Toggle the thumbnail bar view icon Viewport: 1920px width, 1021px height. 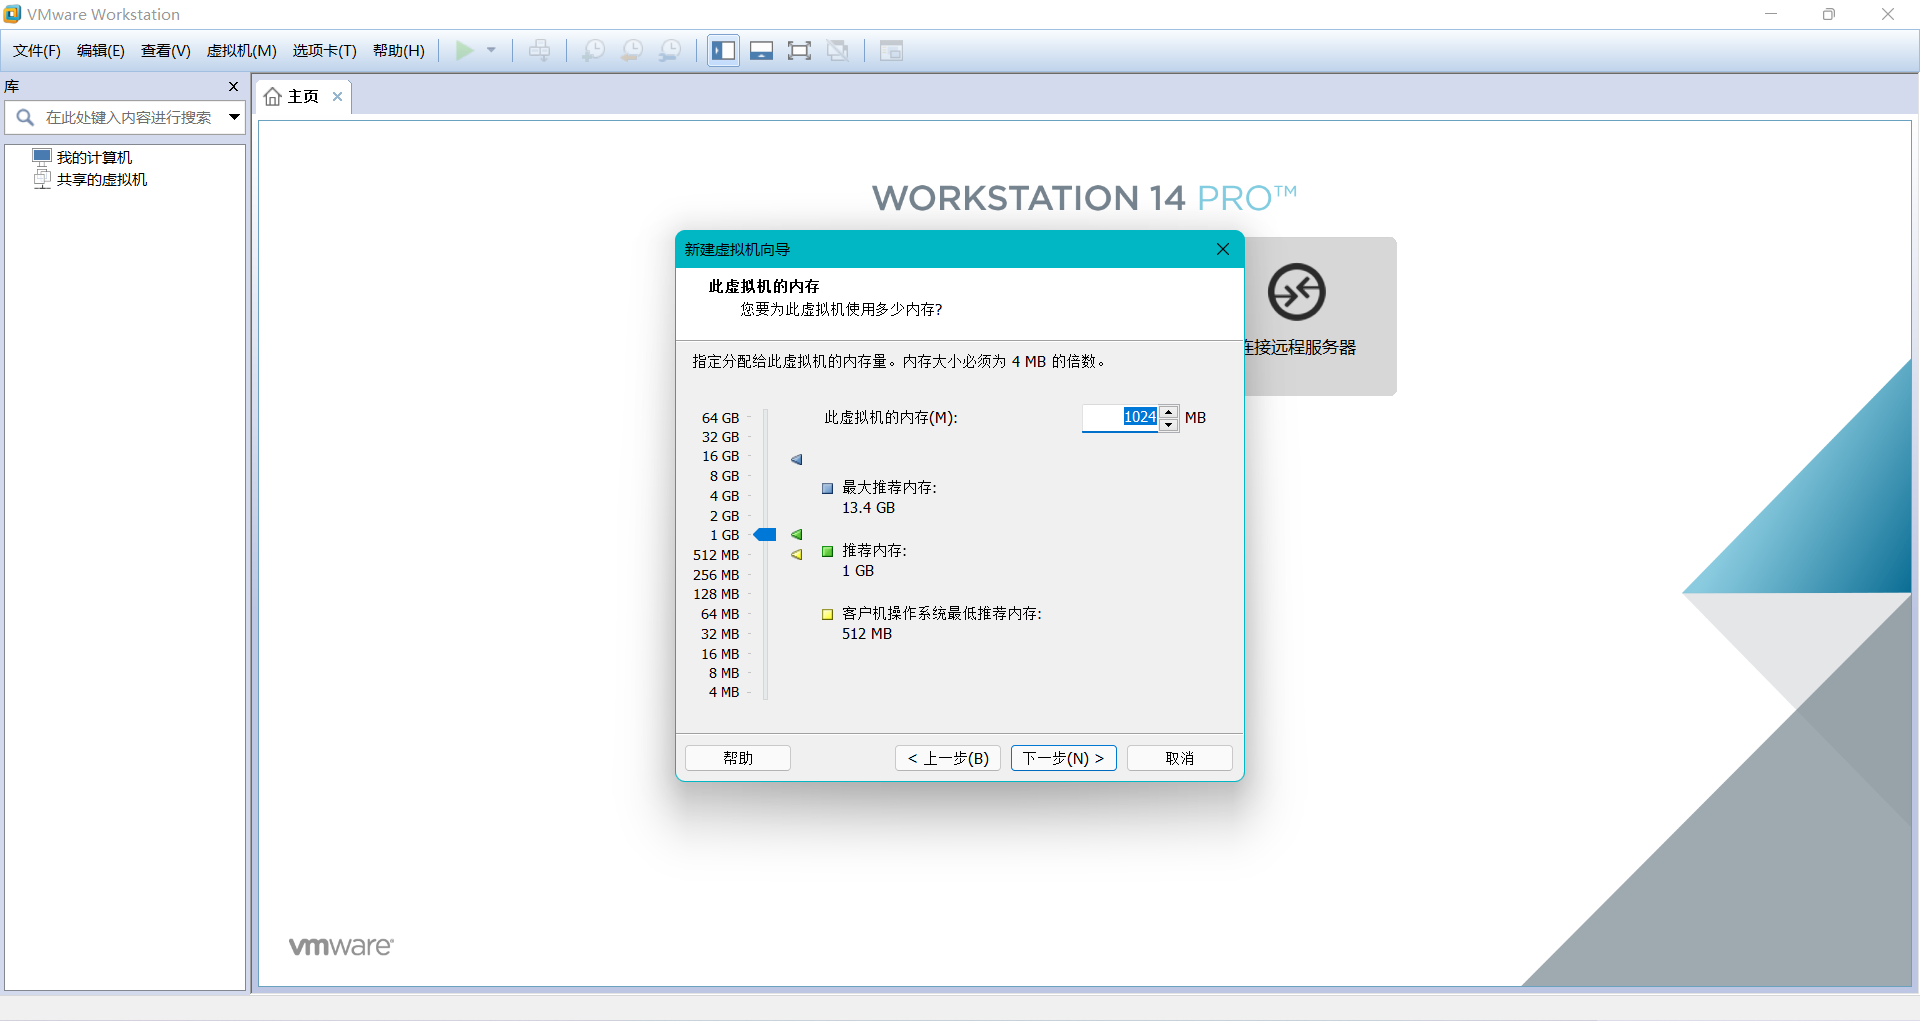click(x=762, y=51)
